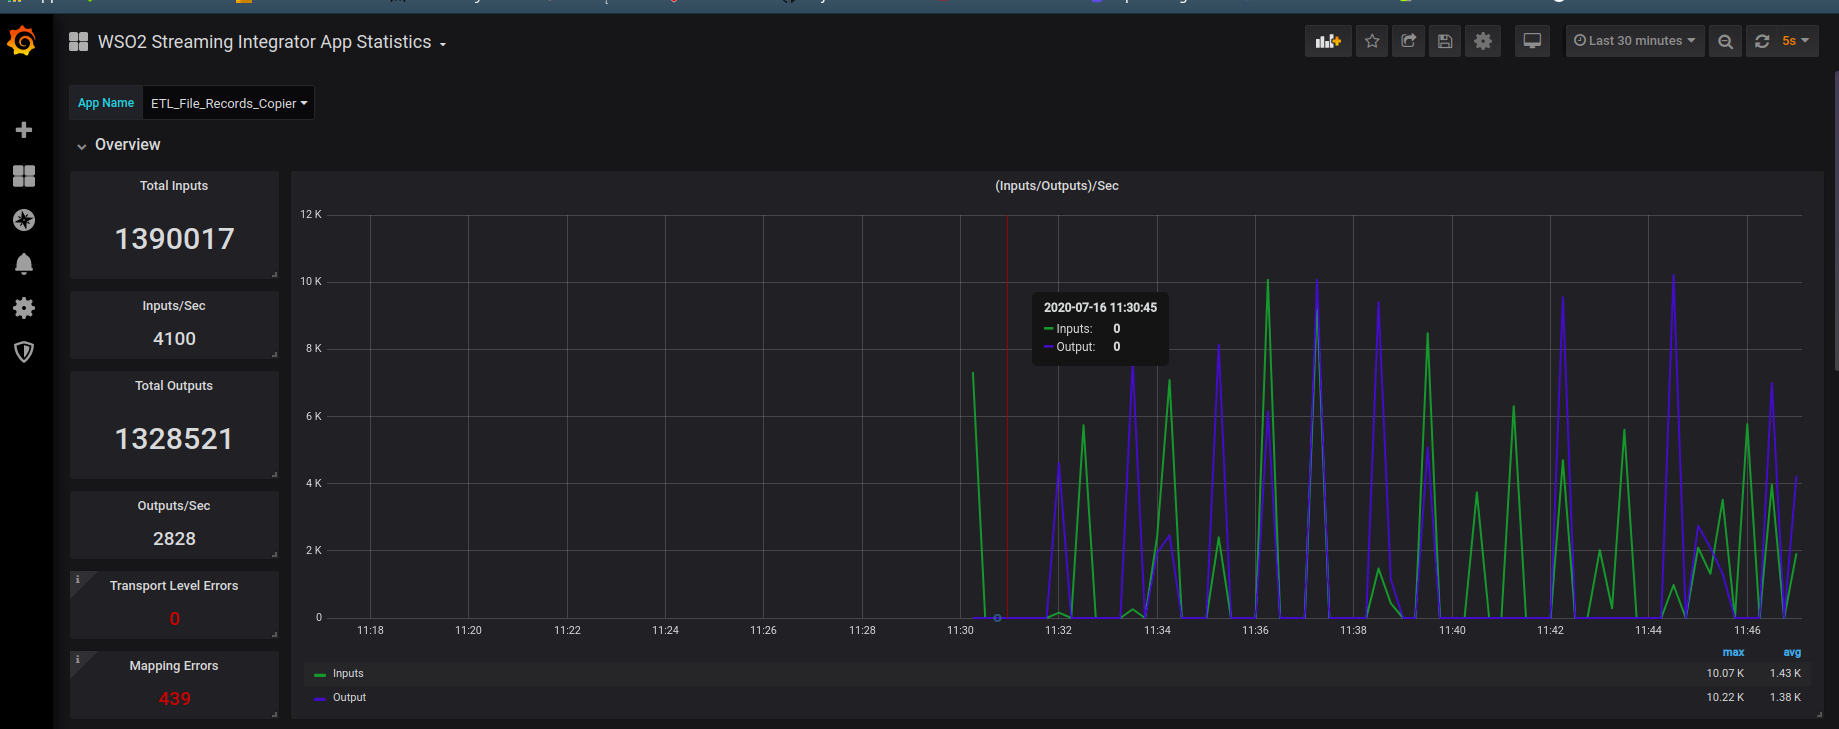The width and height of the screenshot is (1839, 729).
Task: Click the graph data point at 11:30:45
Action: 997,618
